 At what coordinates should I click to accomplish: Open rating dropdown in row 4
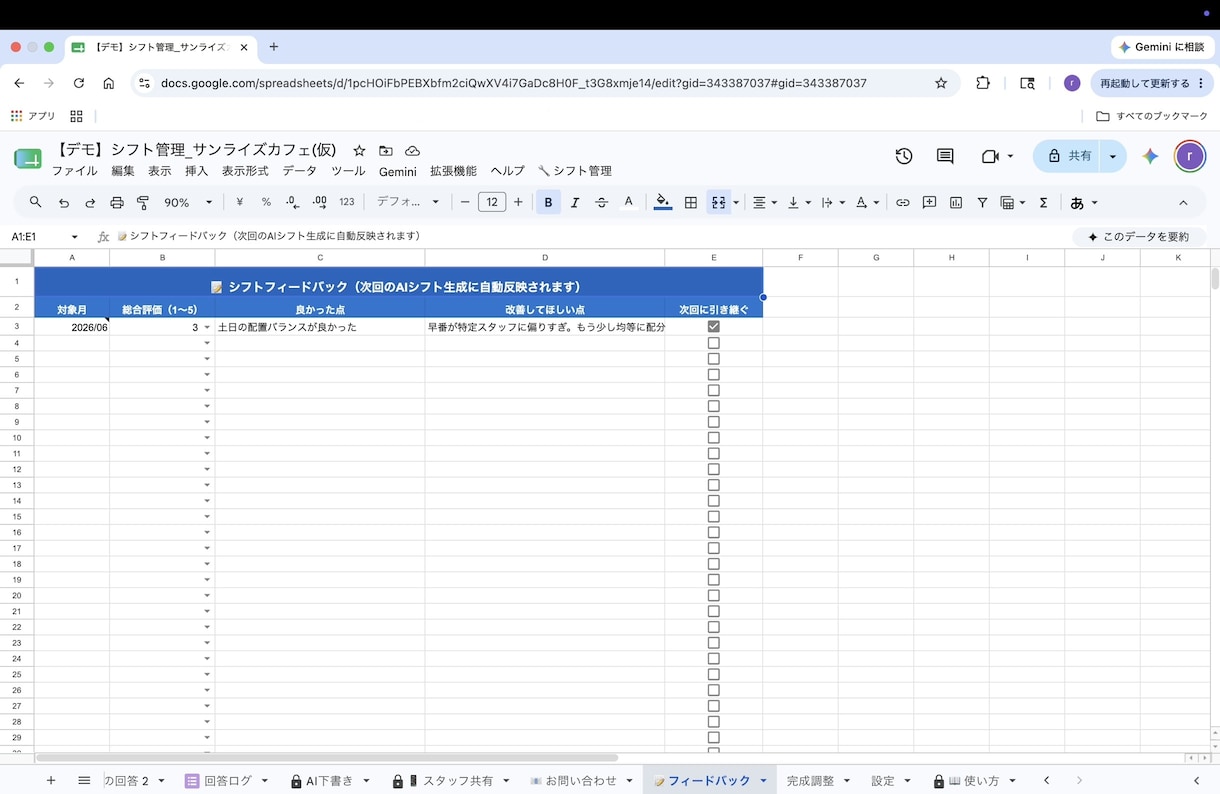207,343
